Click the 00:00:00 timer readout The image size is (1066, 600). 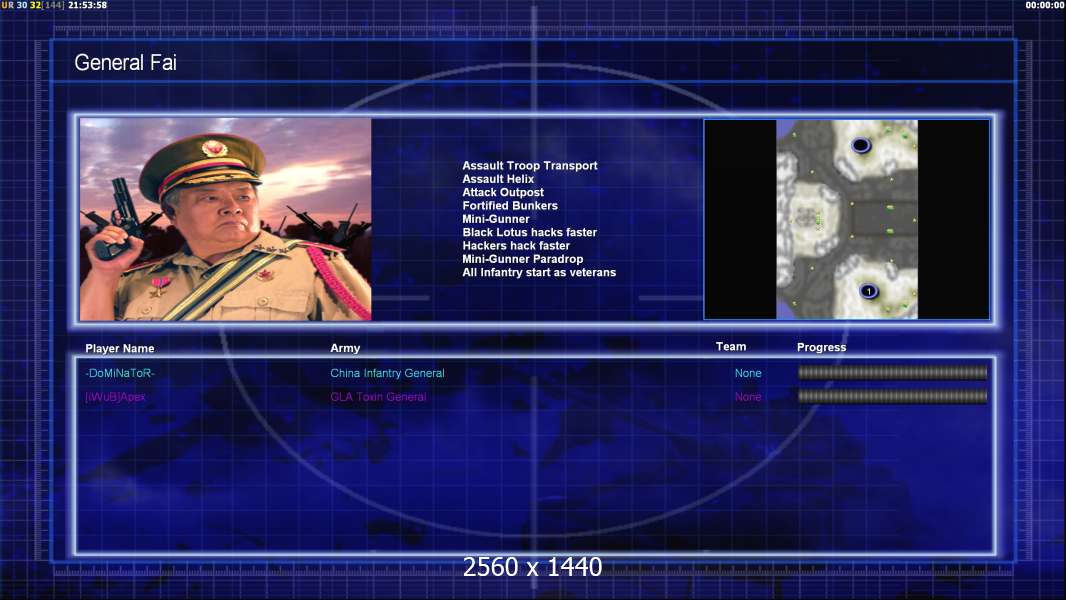point(1045,5)
